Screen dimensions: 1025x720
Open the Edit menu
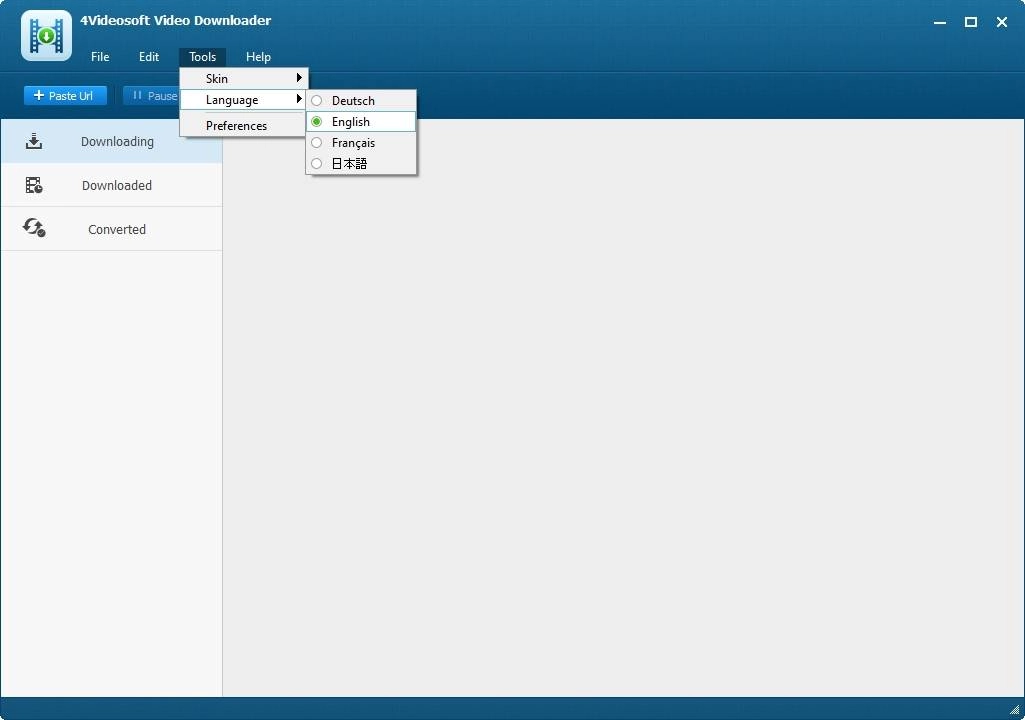(x=148, y=57)
